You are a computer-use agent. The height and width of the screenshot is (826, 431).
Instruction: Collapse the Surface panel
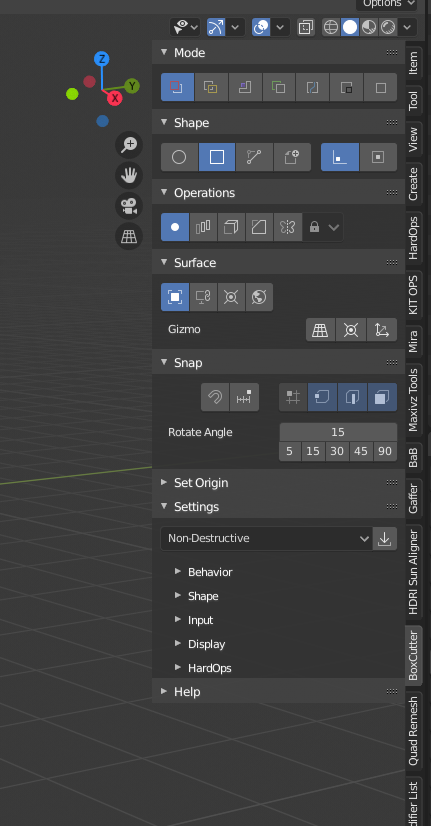coord(164,262)
